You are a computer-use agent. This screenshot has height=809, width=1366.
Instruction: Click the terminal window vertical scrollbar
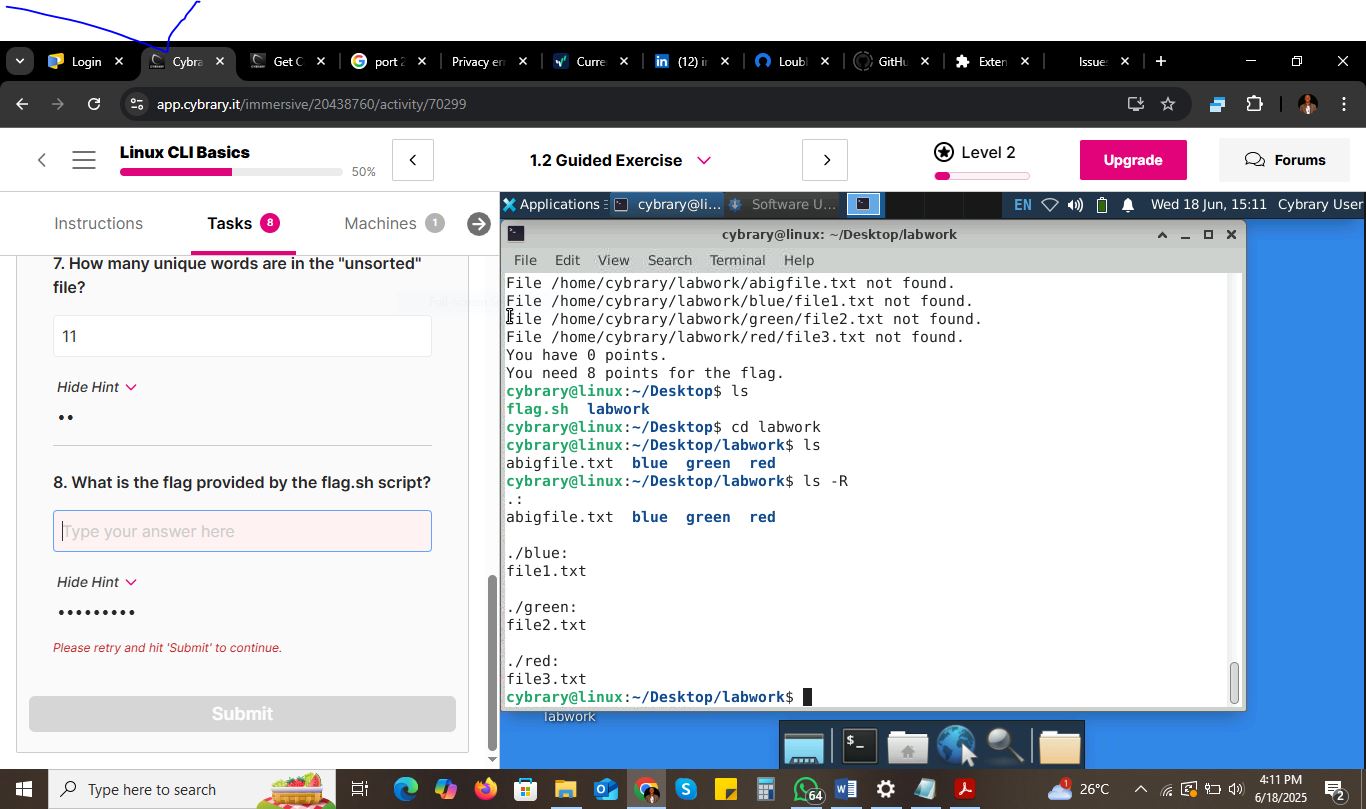click(x=1235, y=682)
